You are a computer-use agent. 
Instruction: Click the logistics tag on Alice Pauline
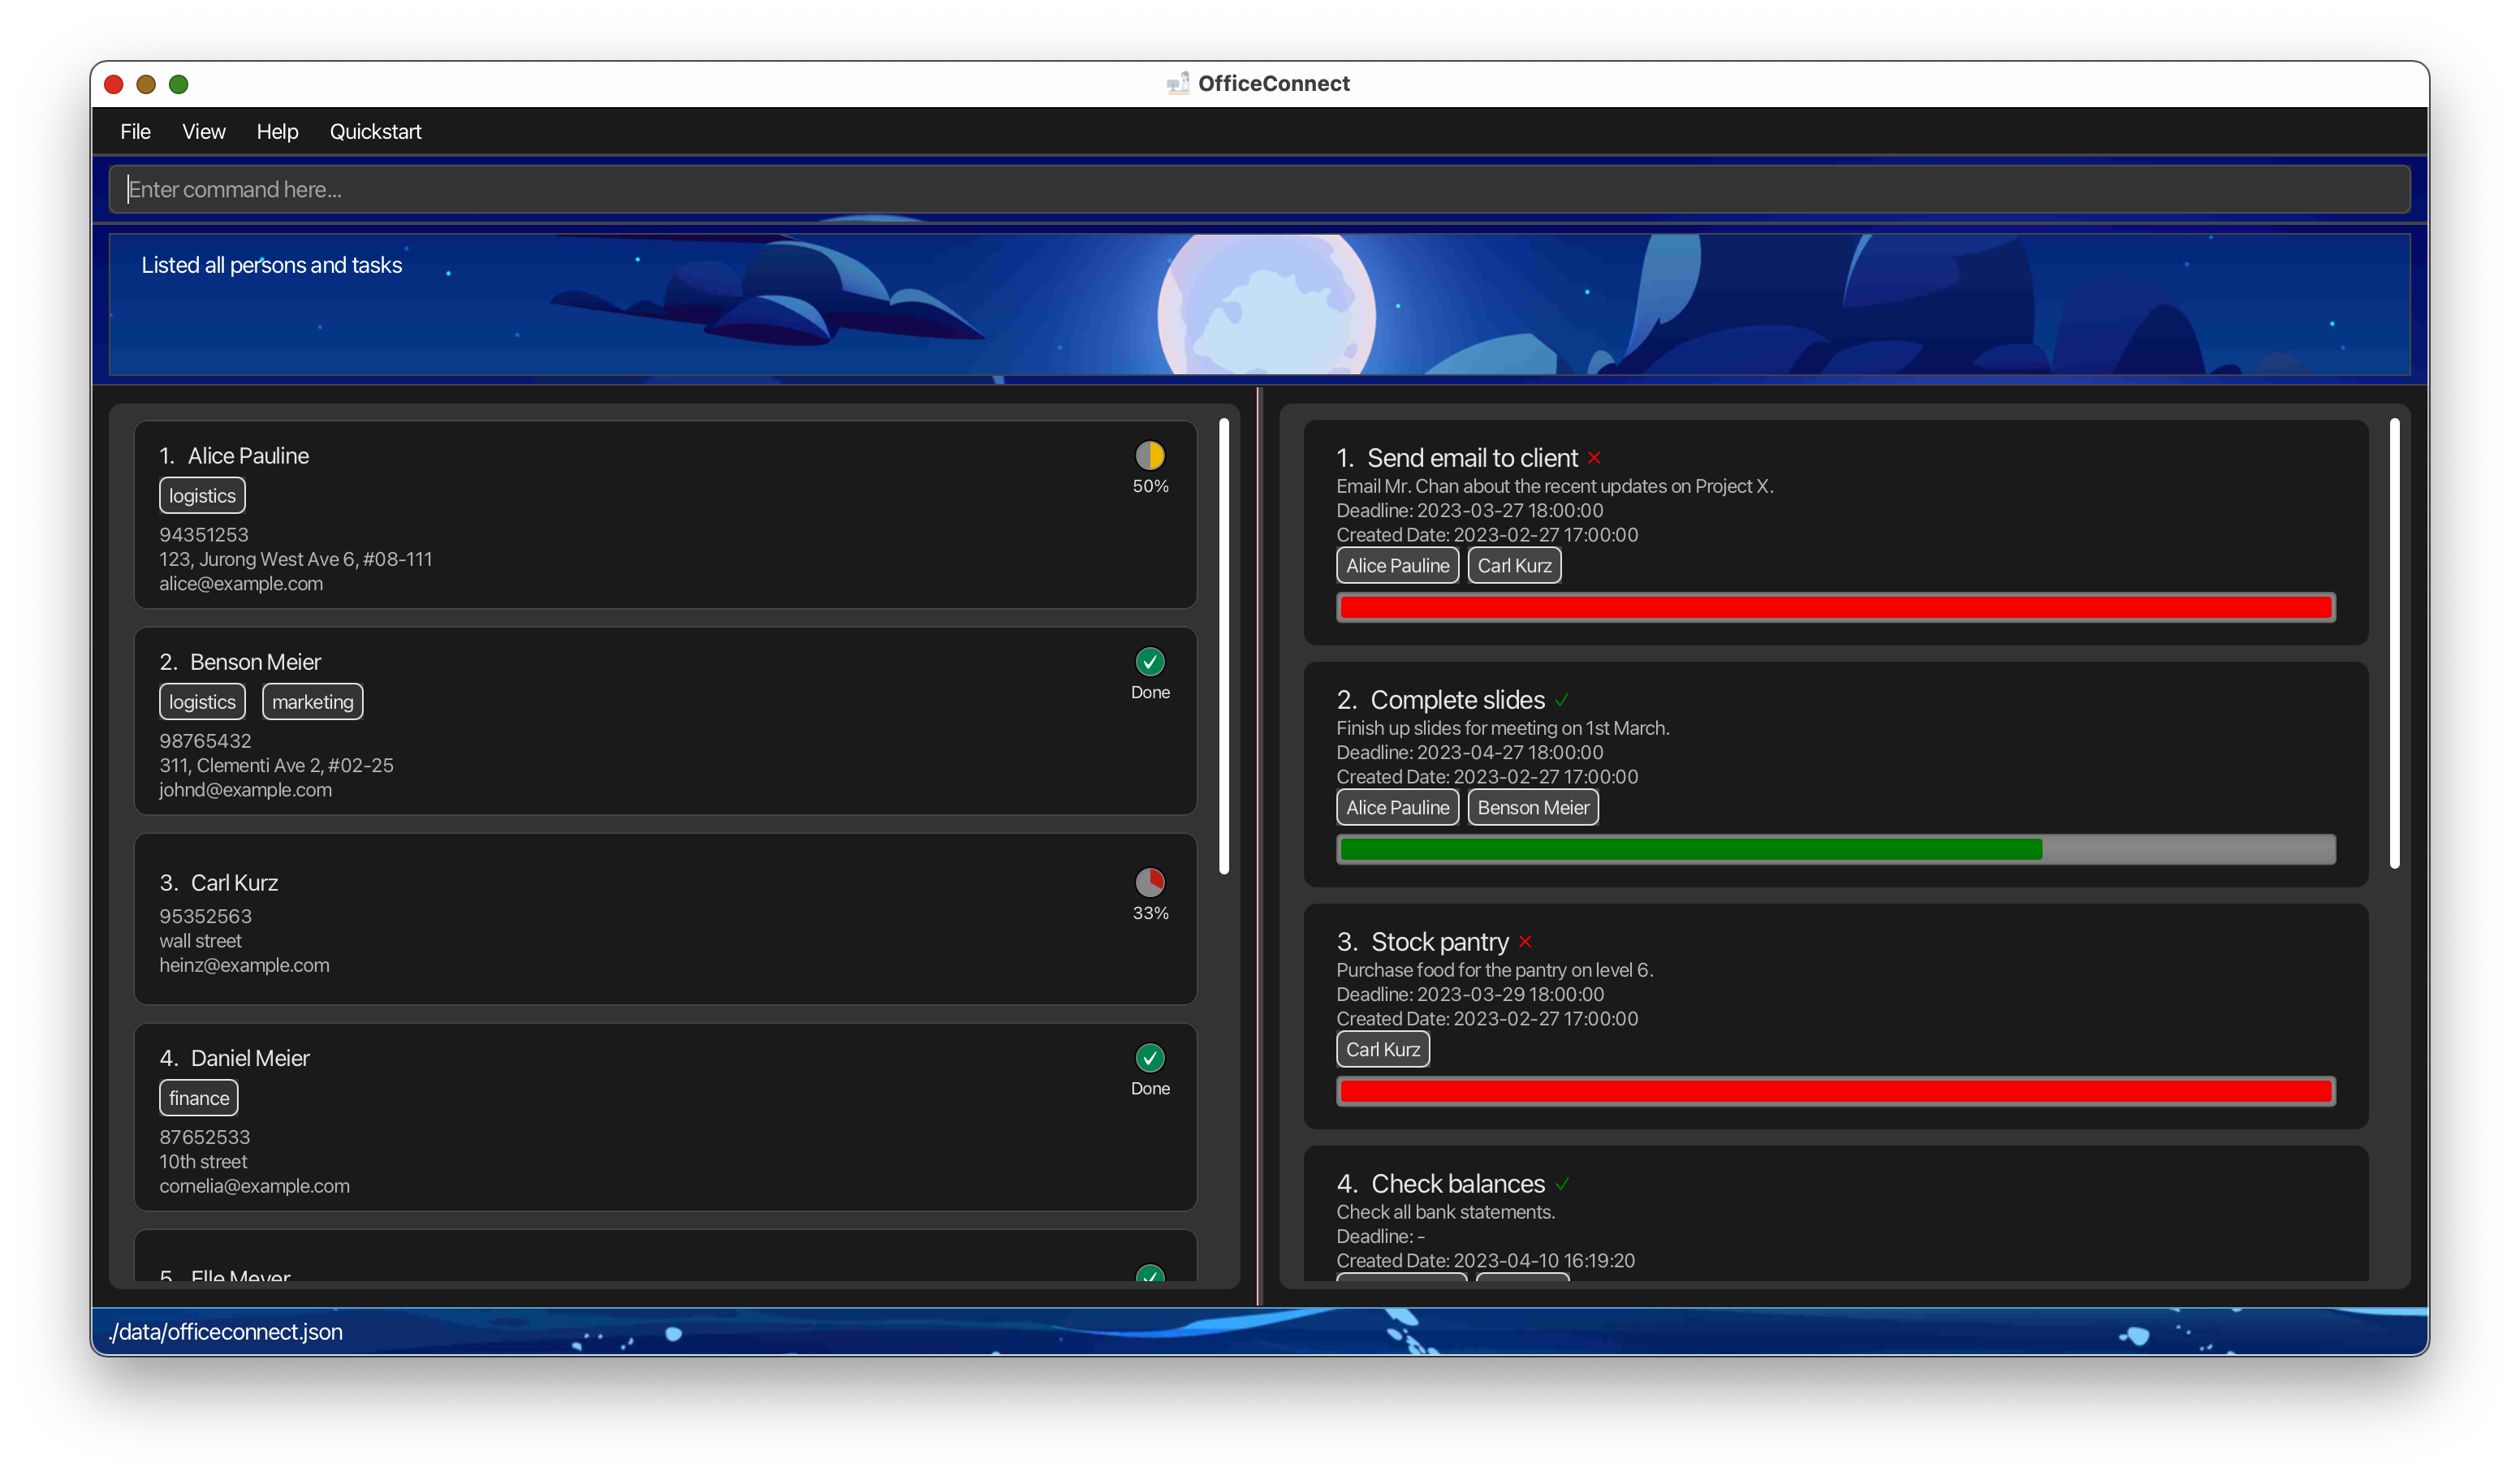[x=201, y=494]
